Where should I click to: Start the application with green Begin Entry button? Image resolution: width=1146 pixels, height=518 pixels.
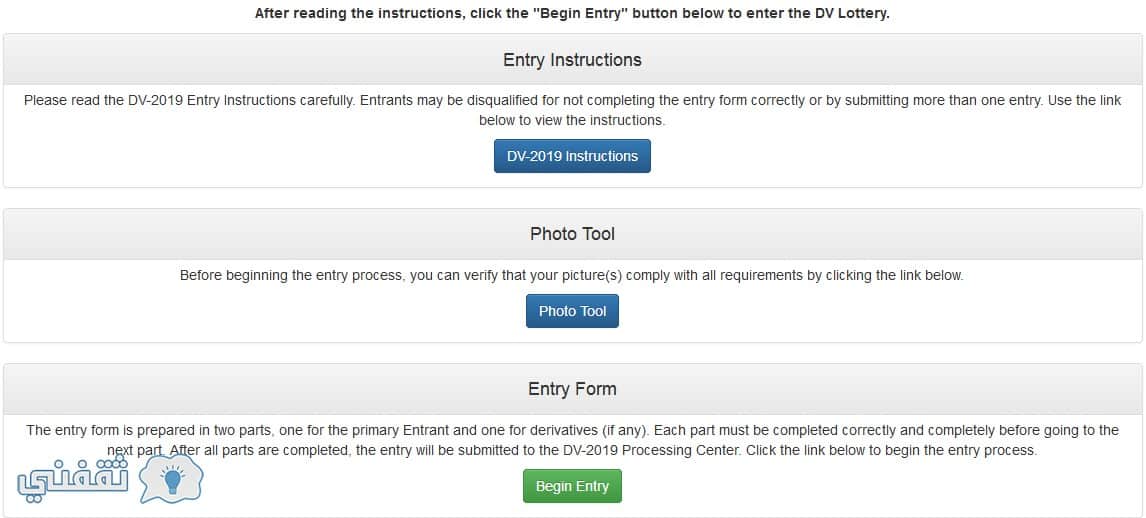[x=572, y=486]
